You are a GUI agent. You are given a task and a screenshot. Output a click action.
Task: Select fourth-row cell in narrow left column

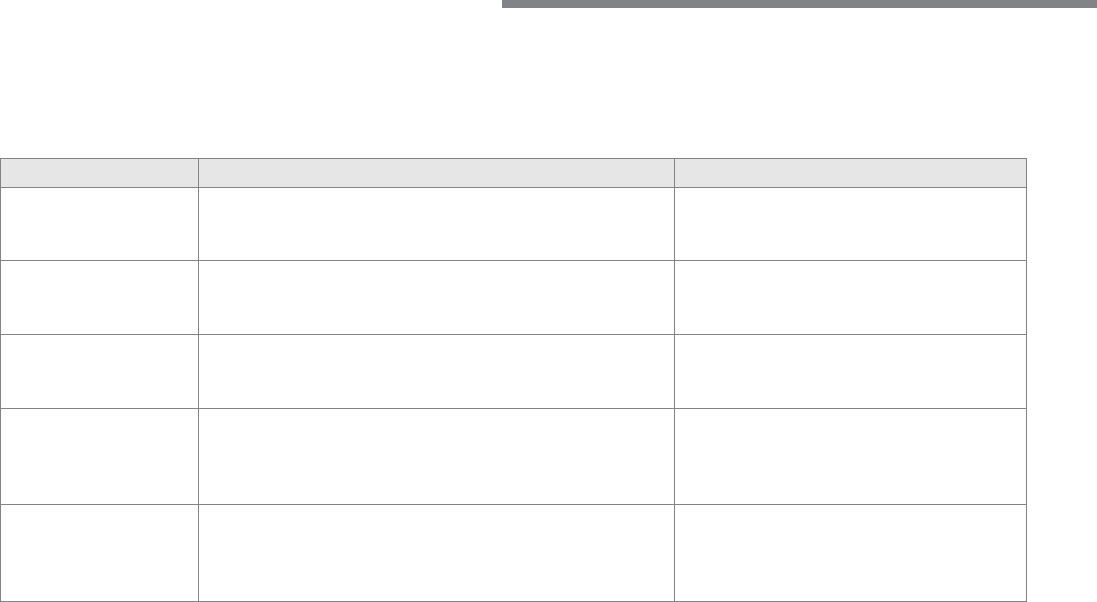[99, 456]
